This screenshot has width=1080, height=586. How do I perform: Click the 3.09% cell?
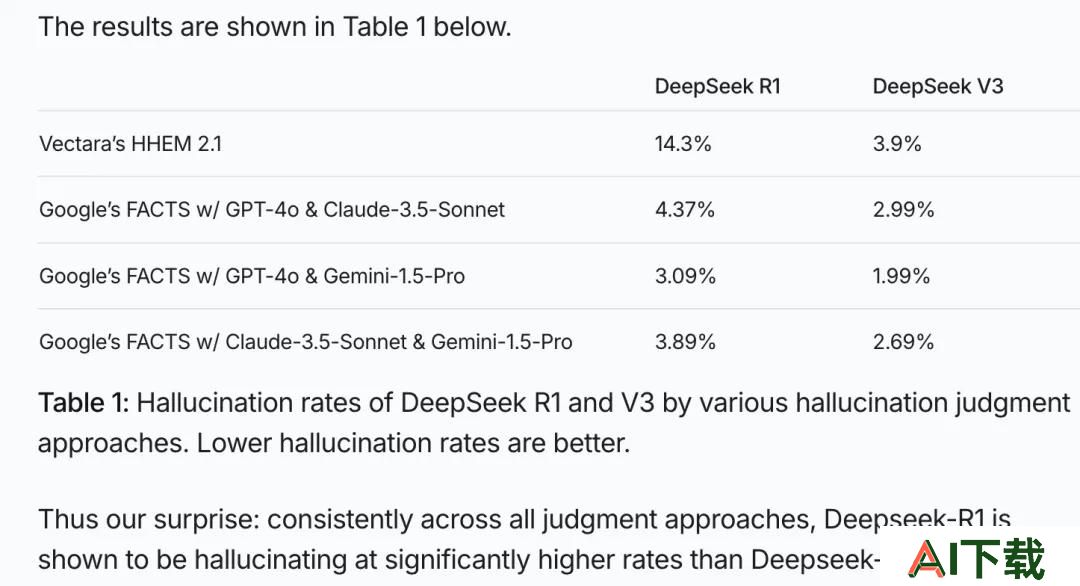[685, 275]
